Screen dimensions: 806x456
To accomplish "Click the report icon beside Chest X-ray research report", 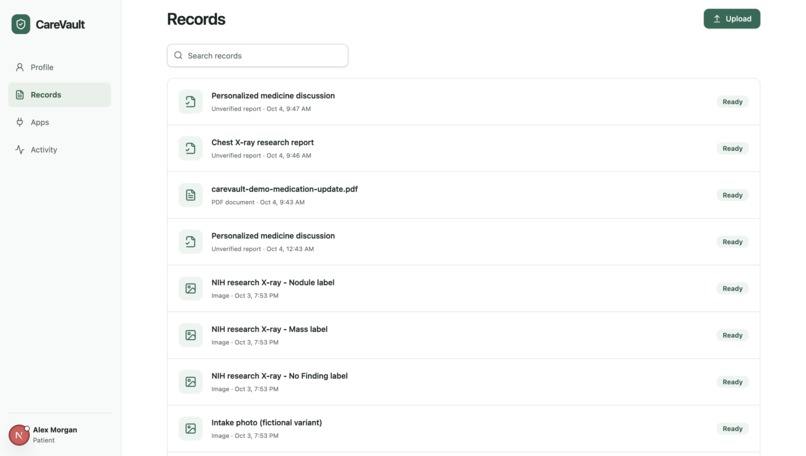I will click(x=190, y=149).
